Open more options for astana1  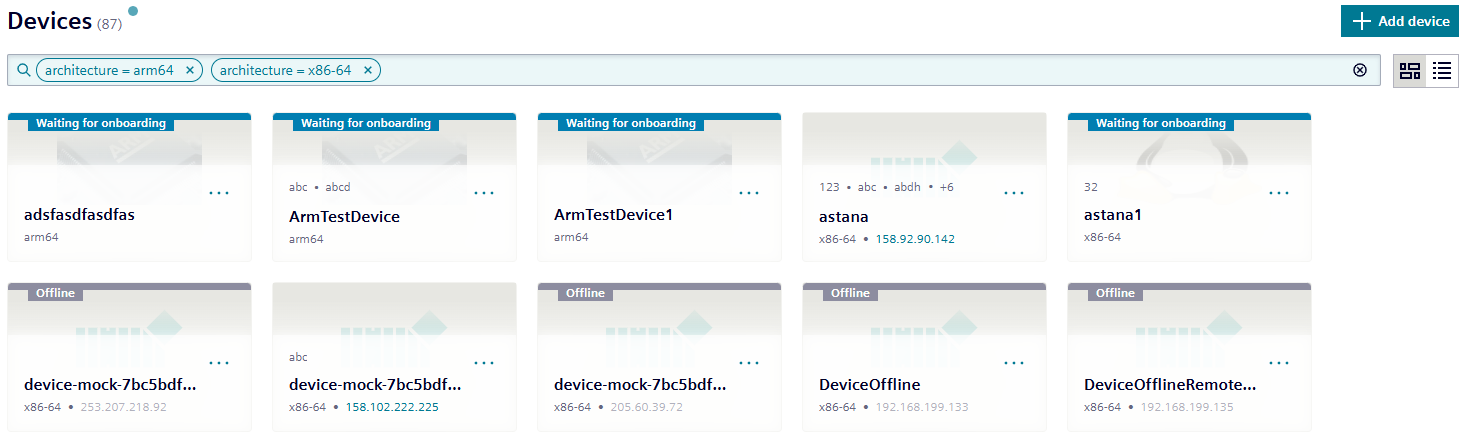(x=1279, y=193)
